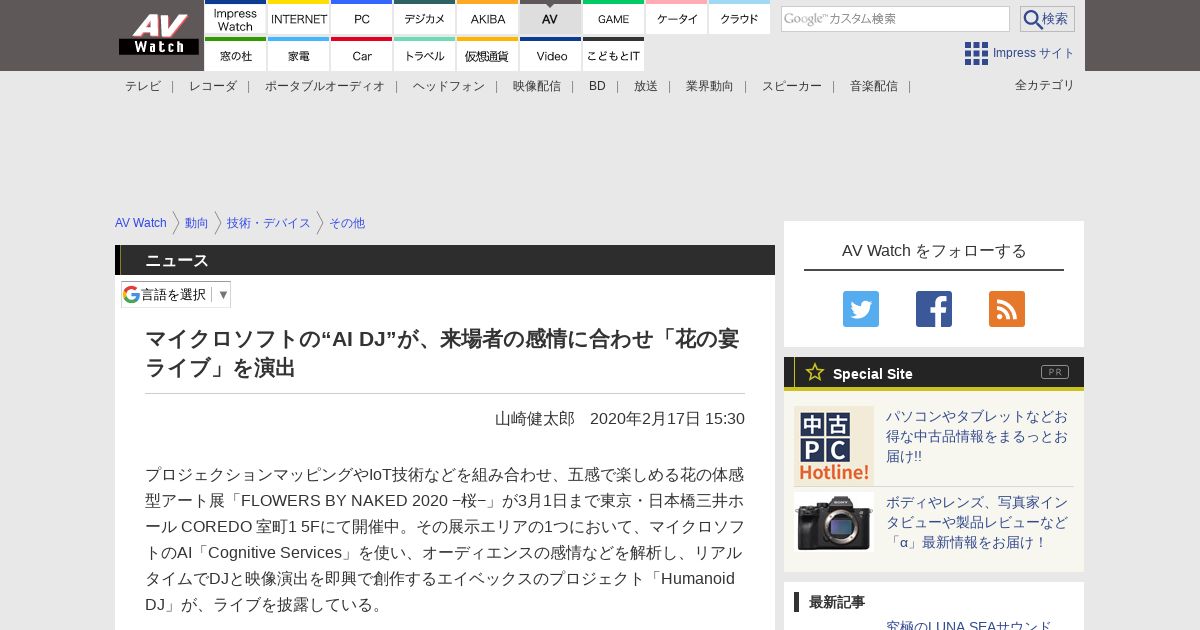Image resolution: width=1200 pixels, height=630 pixels.
Task: Open the 究極のLUNA SEAサウンド article link
Action: [x=969, y=624]
